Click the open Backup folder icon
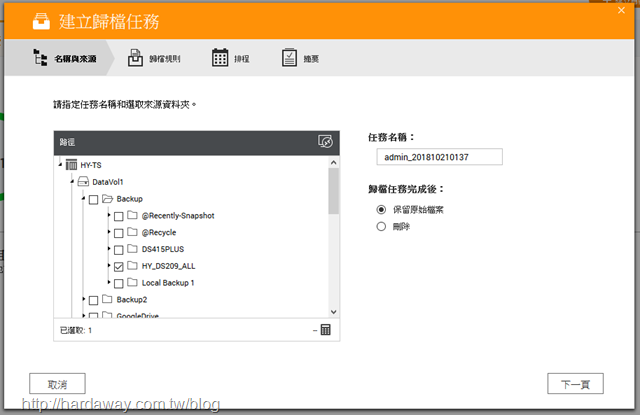640x415 pixels. click(x=107, y=199)
